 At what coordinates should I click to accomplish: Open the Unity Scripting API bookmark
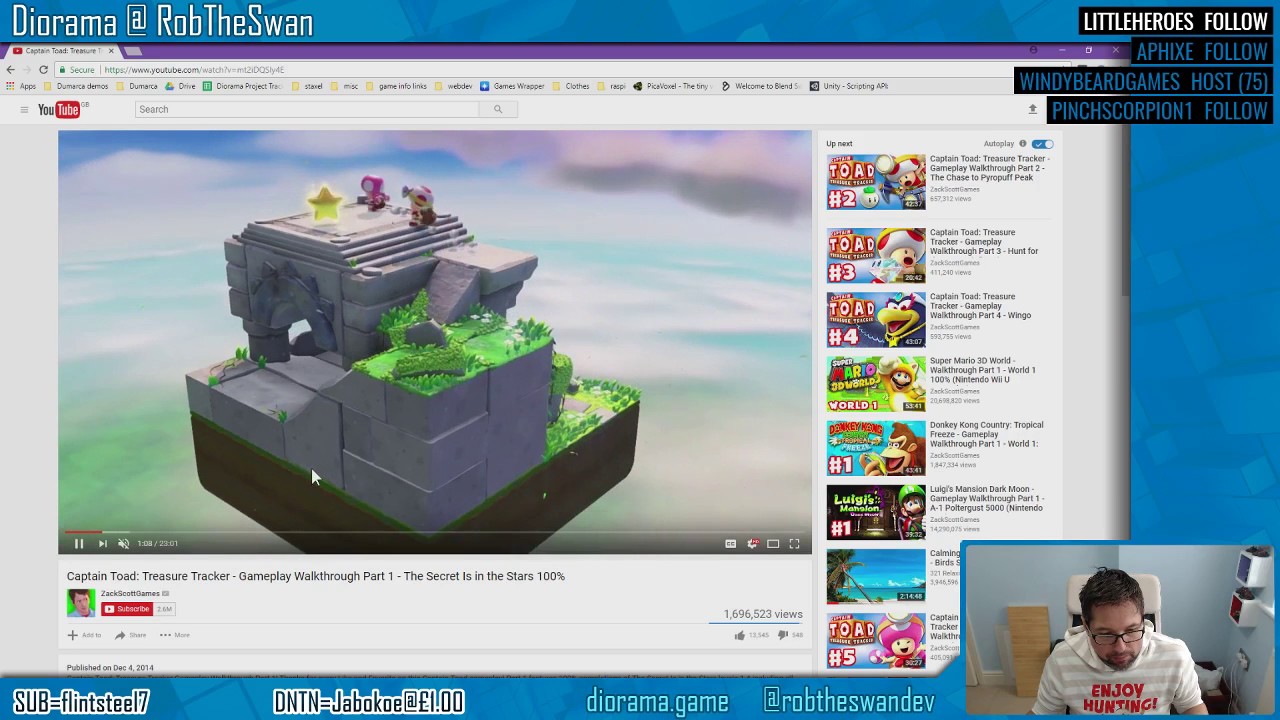(849, 86)
